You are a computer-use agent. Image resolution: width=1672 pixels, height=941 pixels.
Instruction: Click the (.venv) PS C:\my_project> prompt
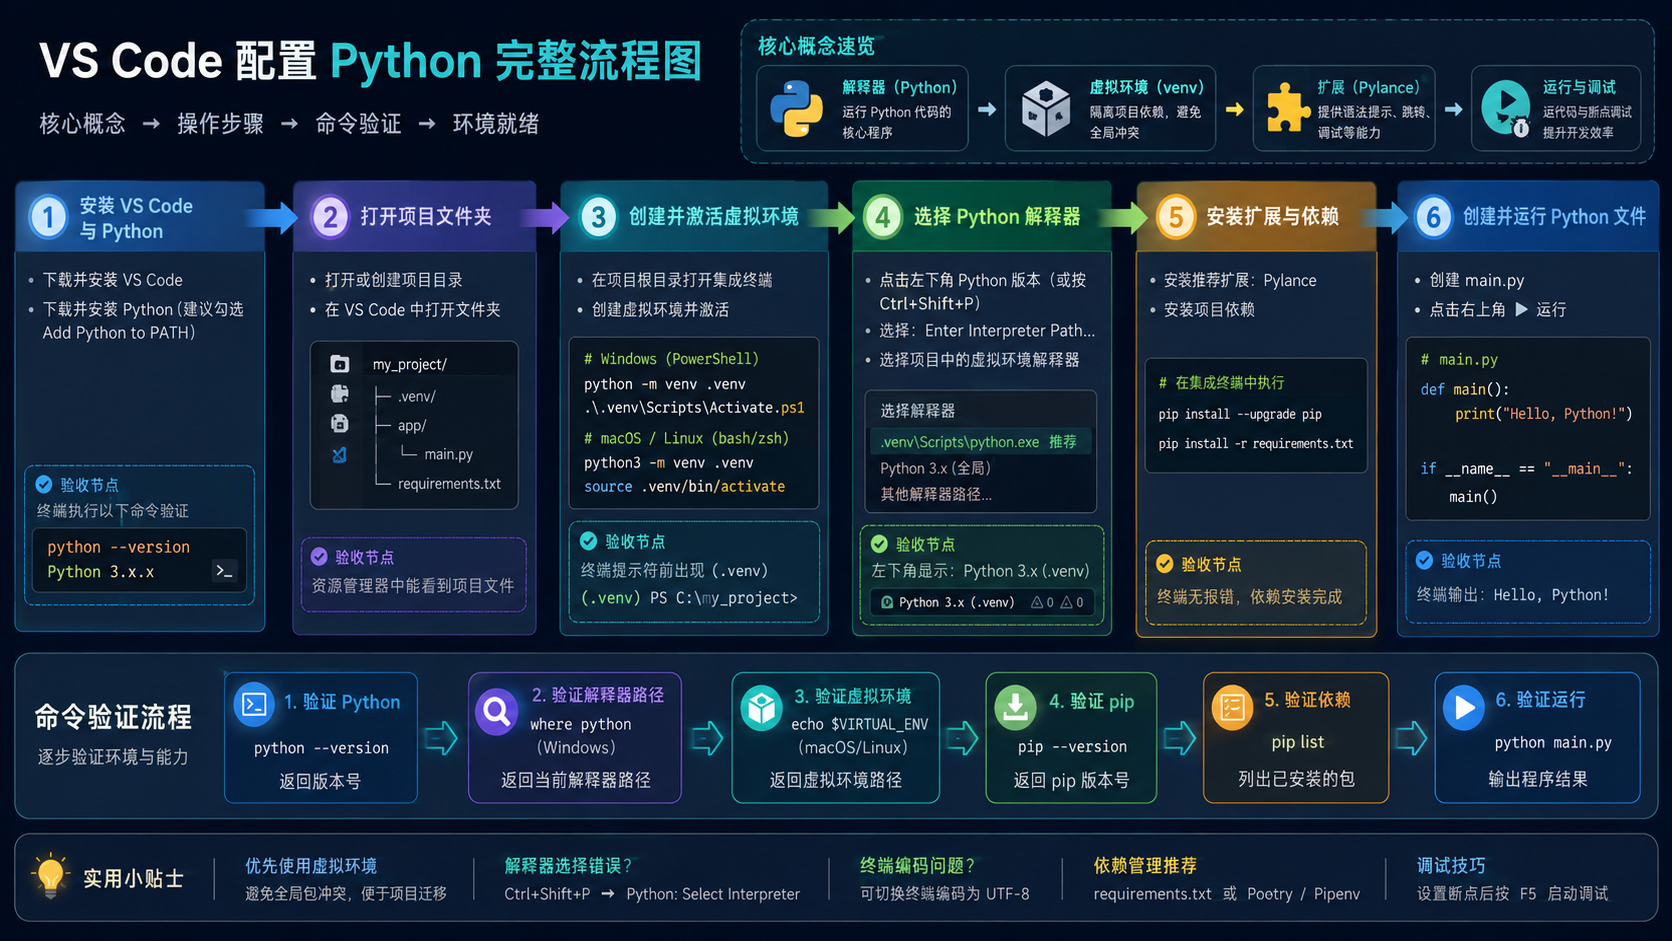click(689, 598)
